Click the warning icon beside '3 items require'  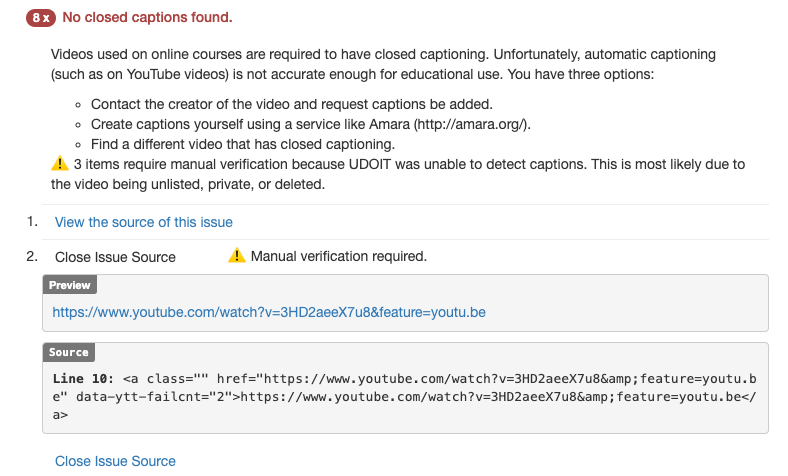[59, 164]
